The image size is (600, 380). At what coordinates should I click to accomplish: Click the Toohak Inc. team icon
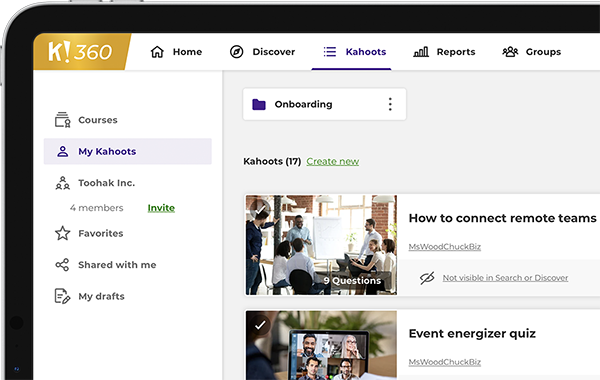[x=62, y=183]
